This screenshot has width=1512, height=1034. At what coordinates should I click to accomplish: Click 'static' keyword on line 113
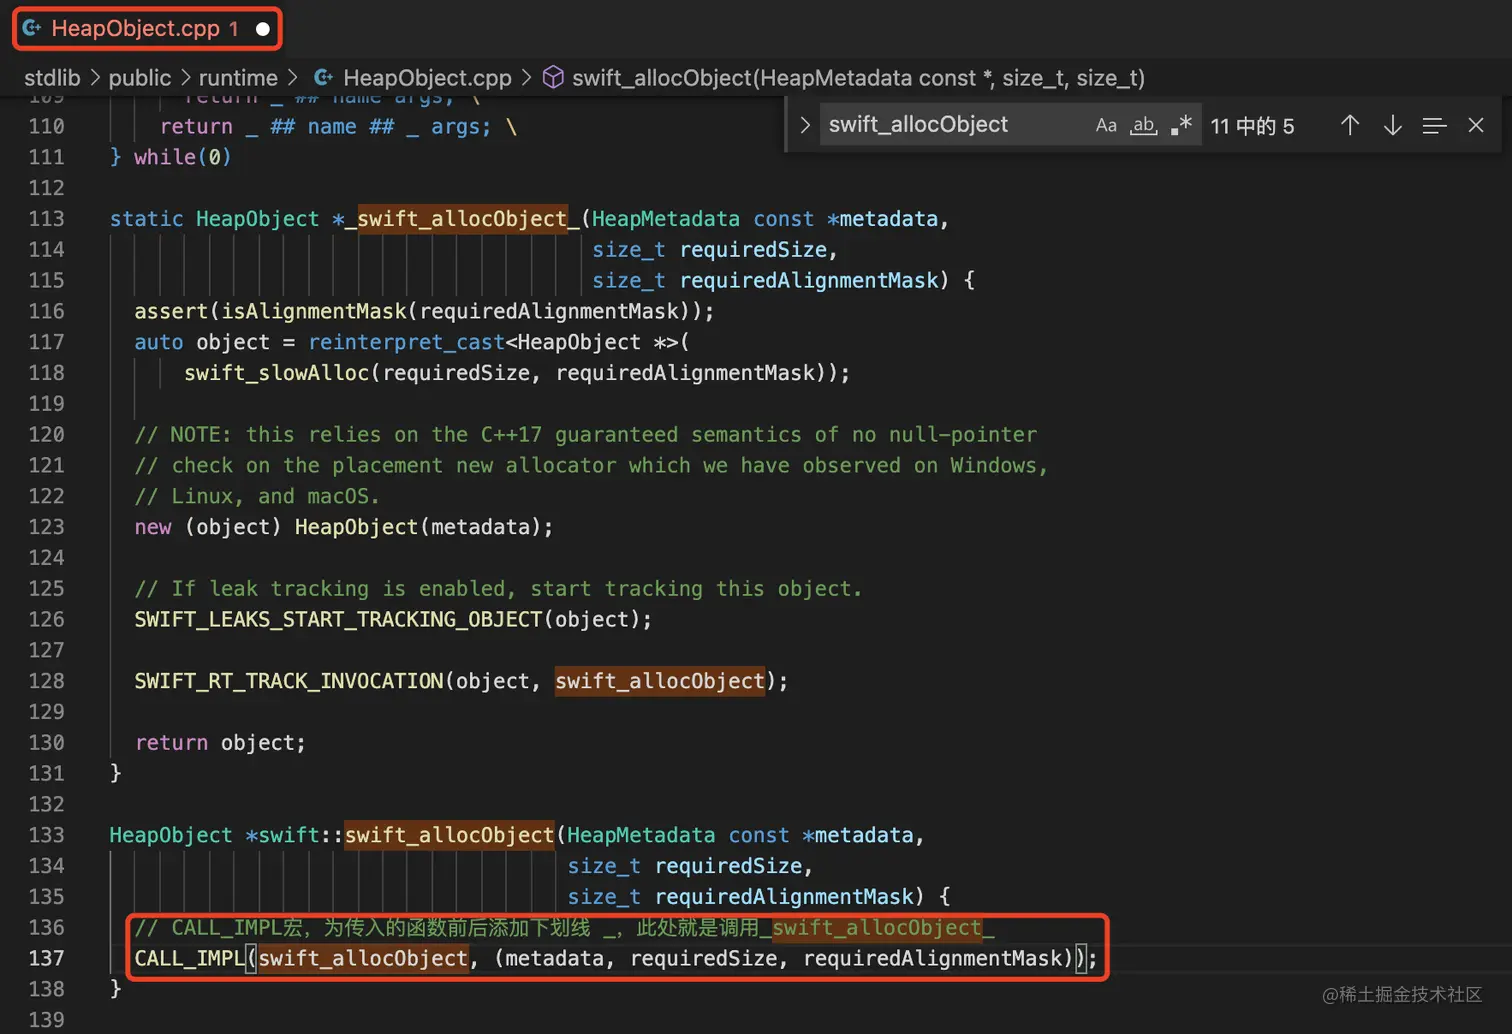pyautogui.click(x=146, y=219)
